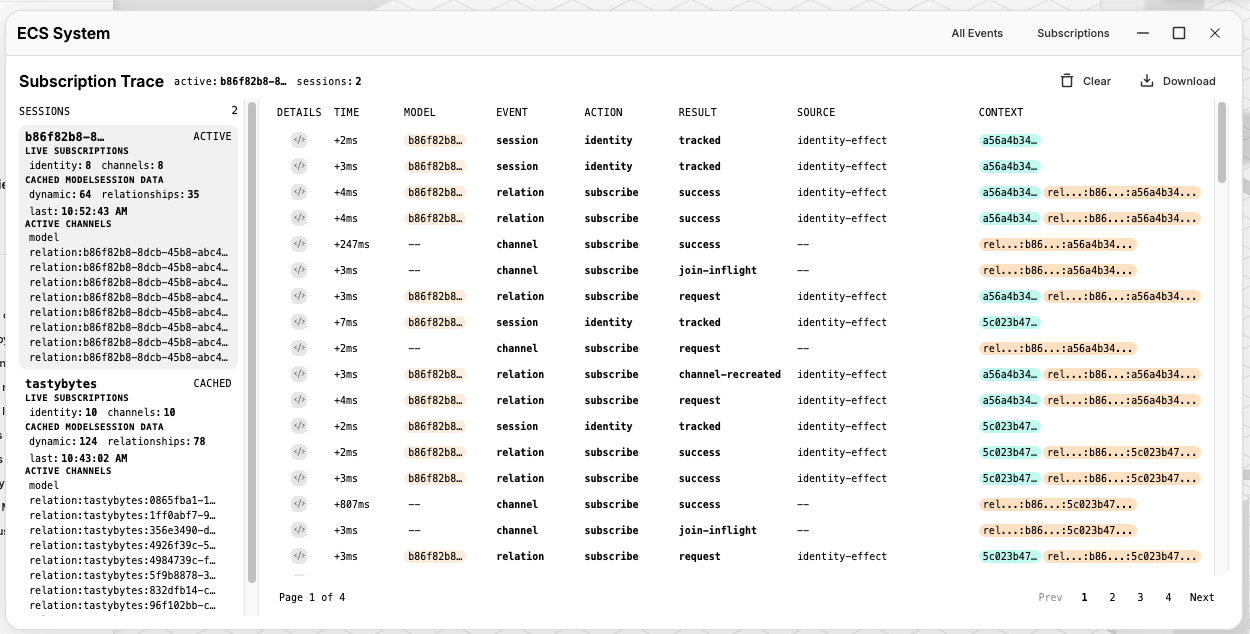Click the 5c023b47 context chip in +7ms row
The image size is (1250, 634).
click(1010, 322)
